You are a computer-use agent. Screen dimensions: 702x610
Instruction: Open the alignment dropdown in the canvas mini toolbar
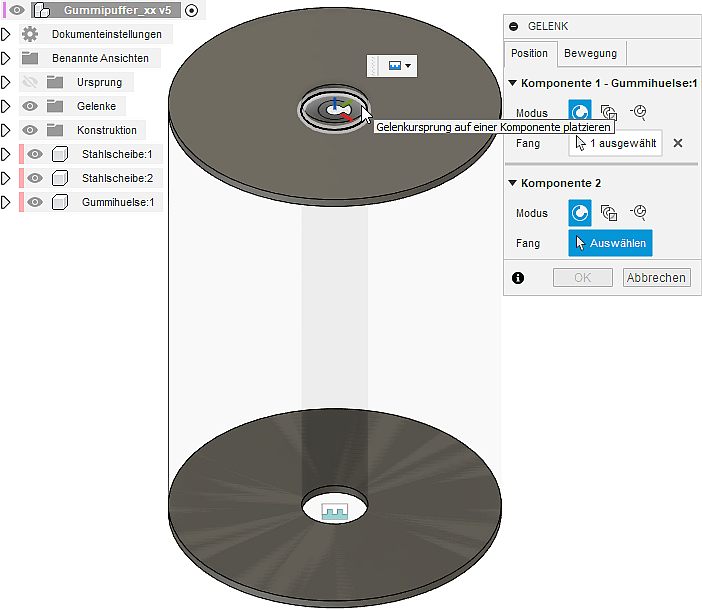(x=398, y=65)
